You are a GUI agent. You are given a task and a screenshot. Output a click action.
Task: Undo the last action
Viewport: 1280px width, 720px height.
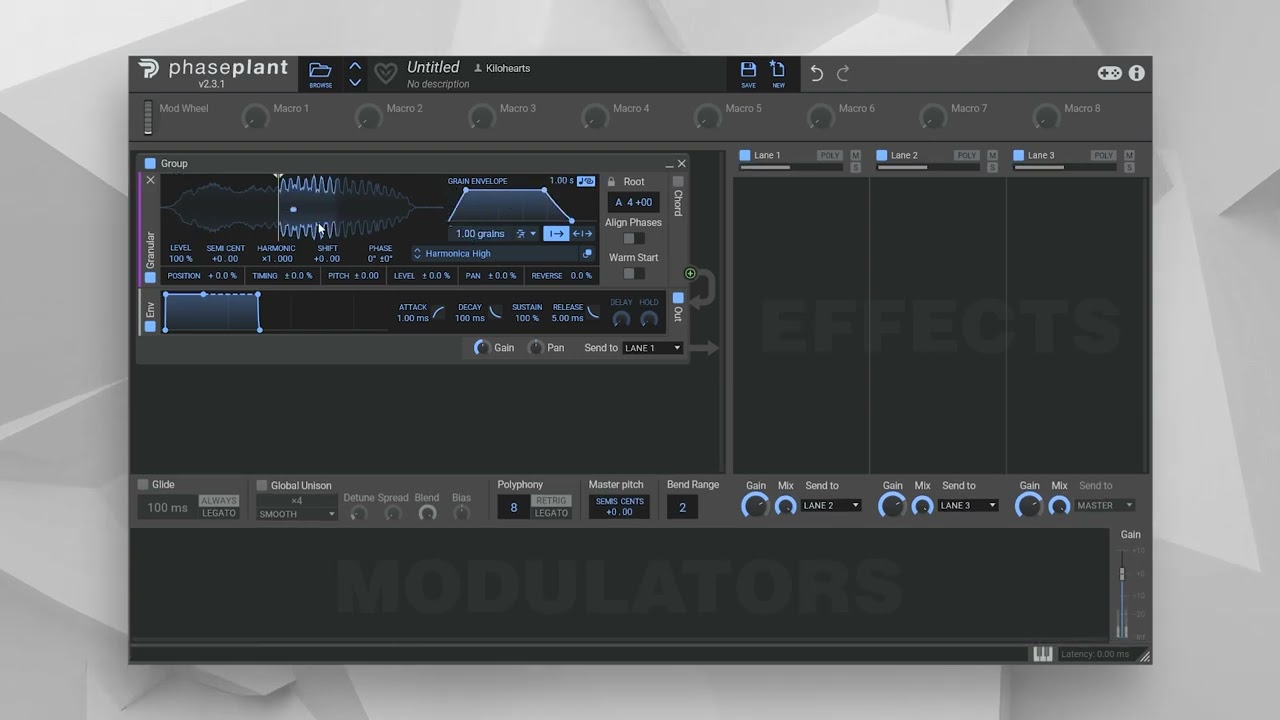click(x=817, y=73)
